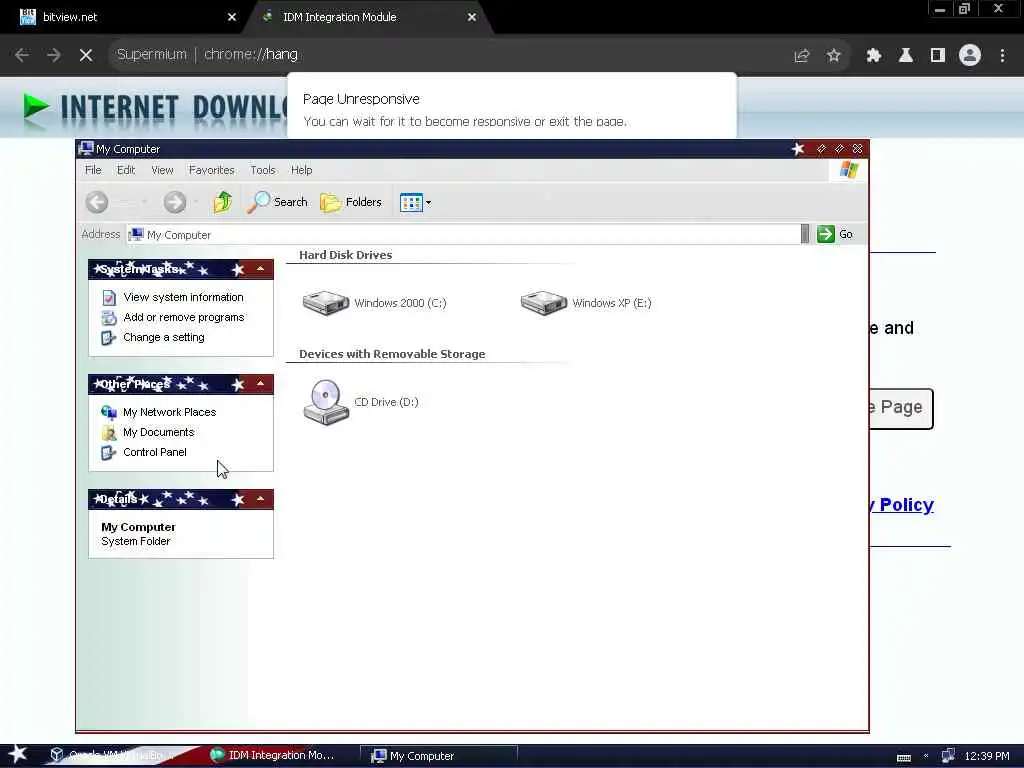Click the partially hidden Page button
Viewport: 1024px width, 768px height.
click(x=901, y=409)
